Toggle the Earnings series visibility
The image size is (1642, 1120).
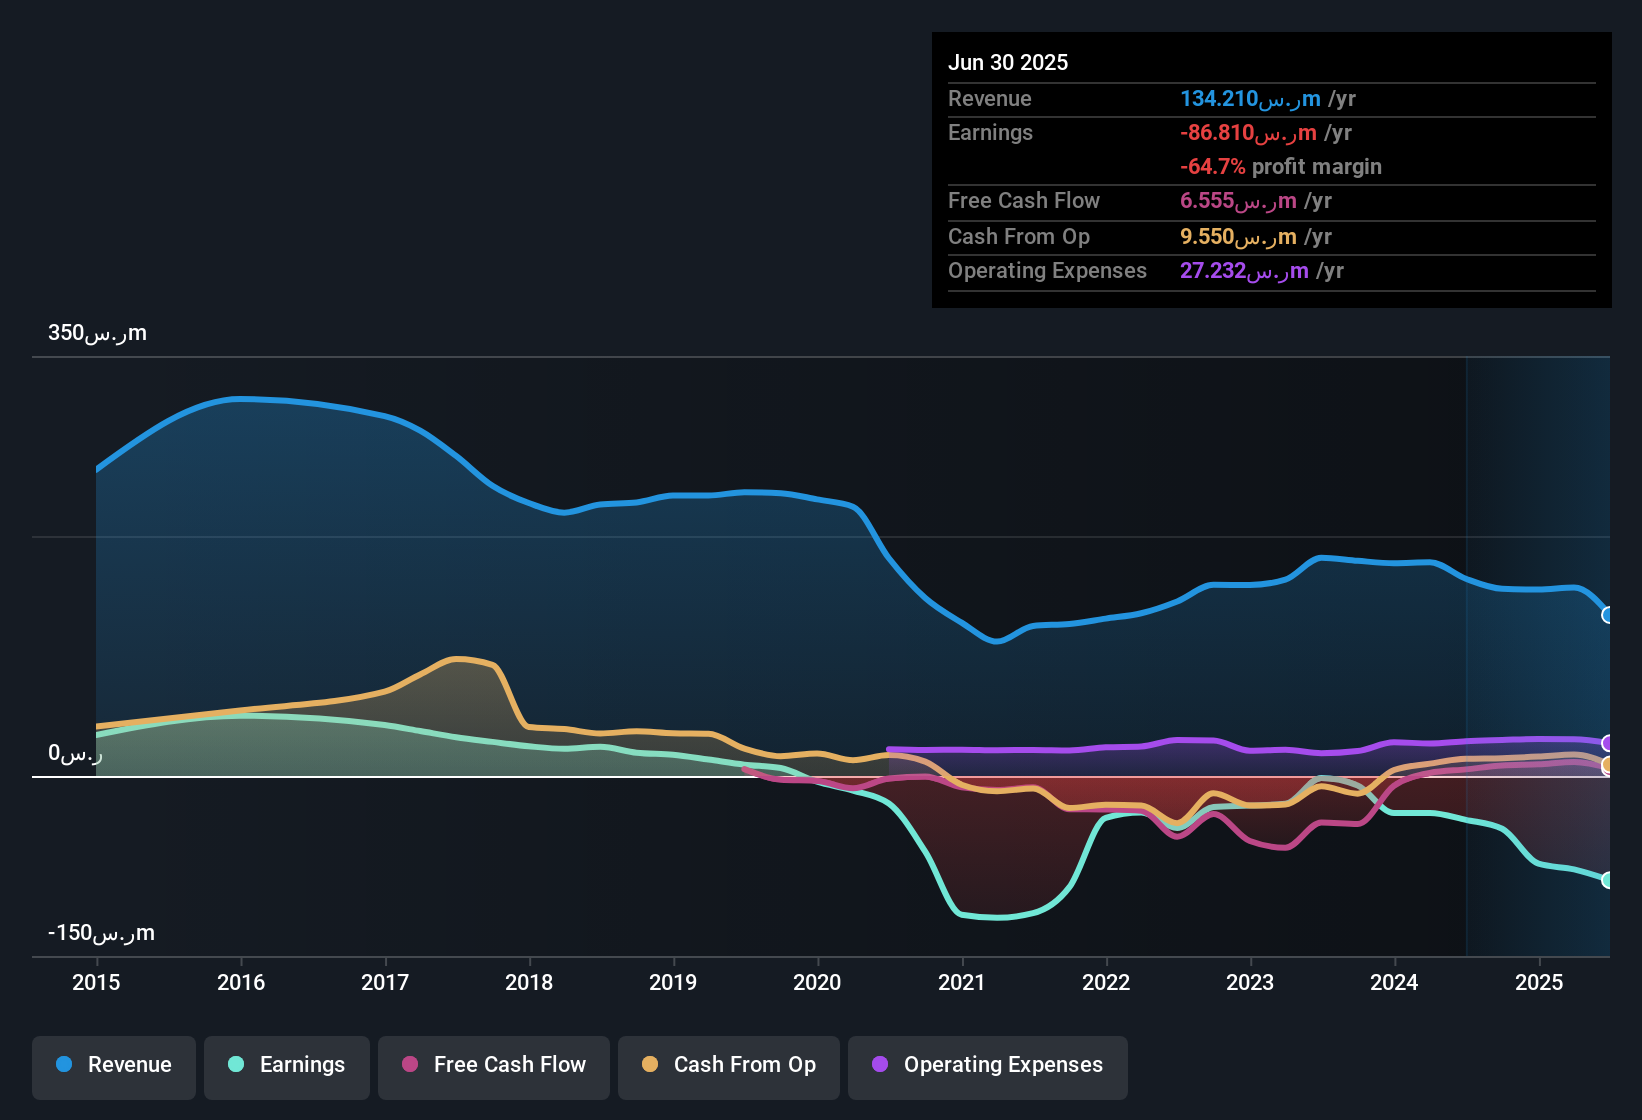(287, 1065)
